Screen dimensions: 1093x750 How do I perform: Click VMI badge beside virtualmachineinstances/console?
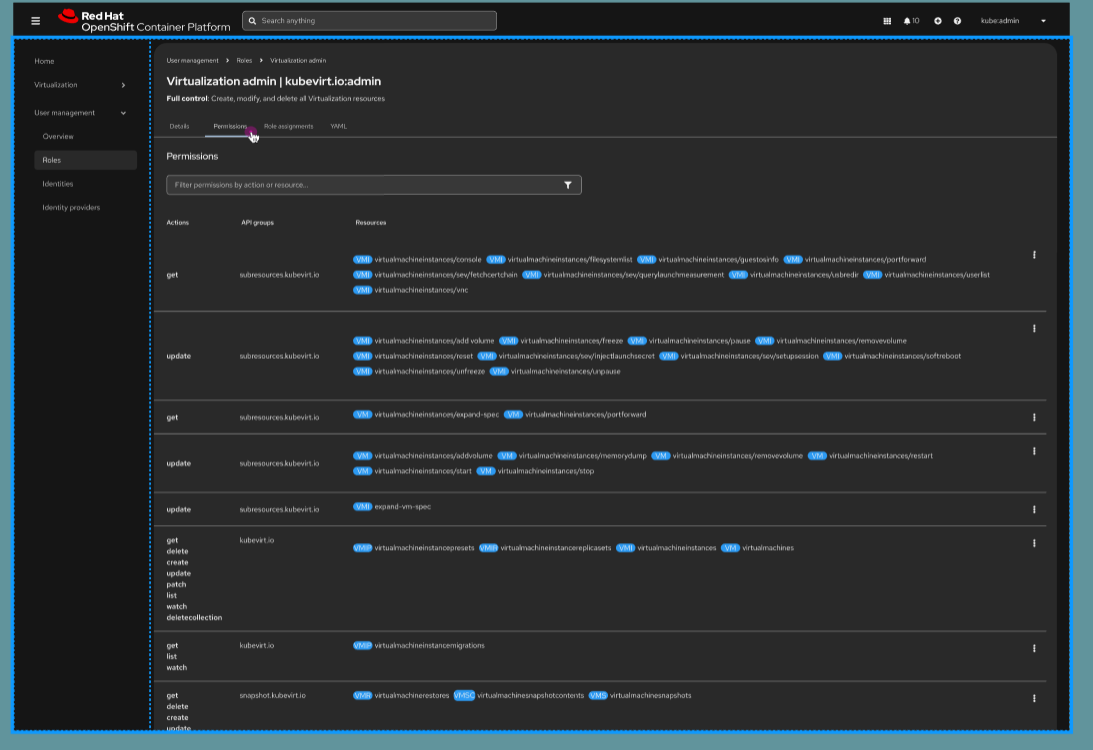click(362, 259)
